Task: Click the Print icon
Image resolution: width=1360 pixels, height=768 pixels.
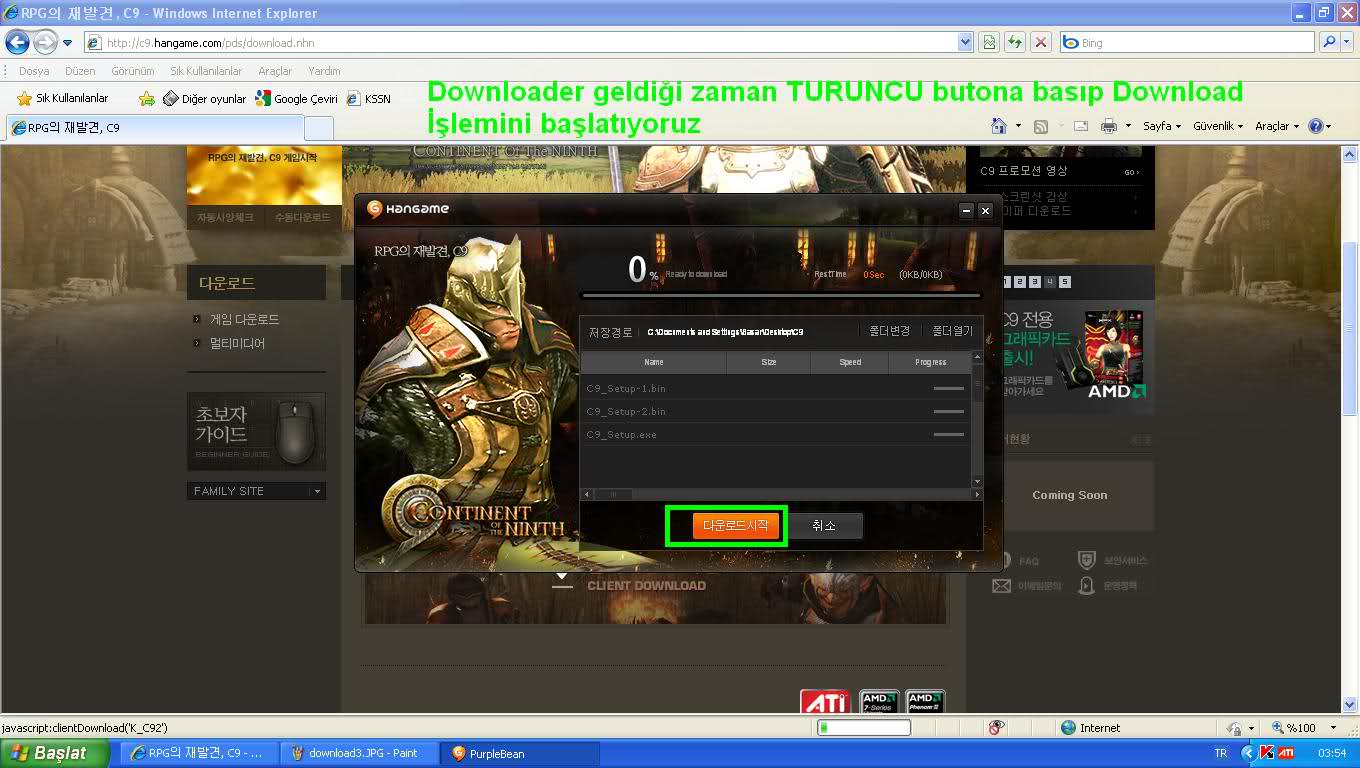Action: (x=1108, y=126)
